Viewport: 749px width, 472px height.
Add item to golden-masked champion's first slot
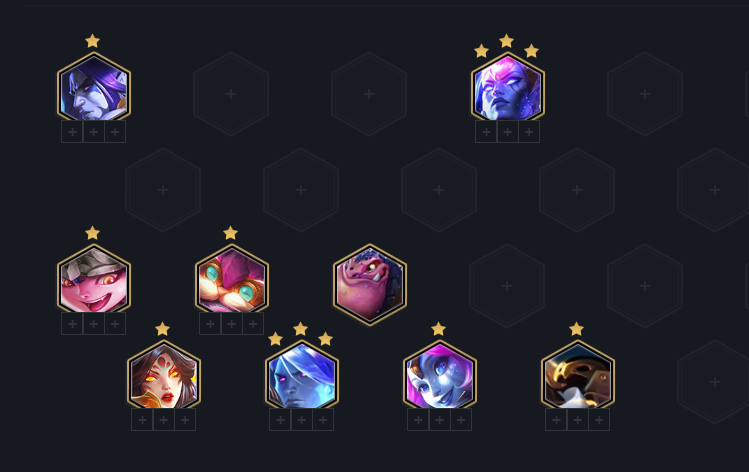(x=556, y=420)
